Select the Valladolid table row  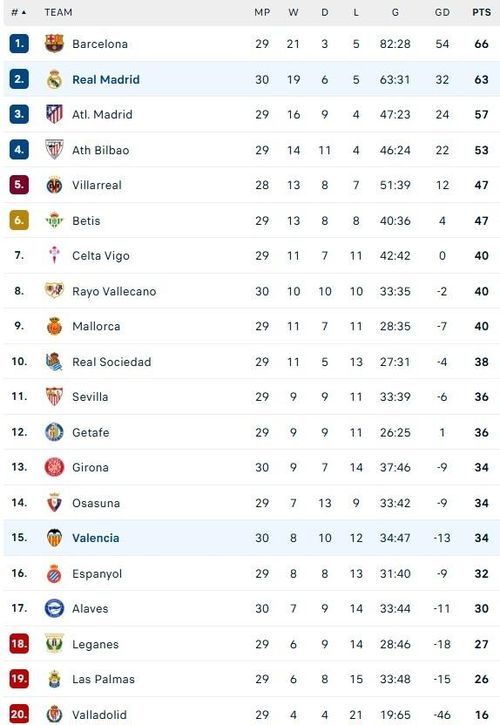point(252,712)
